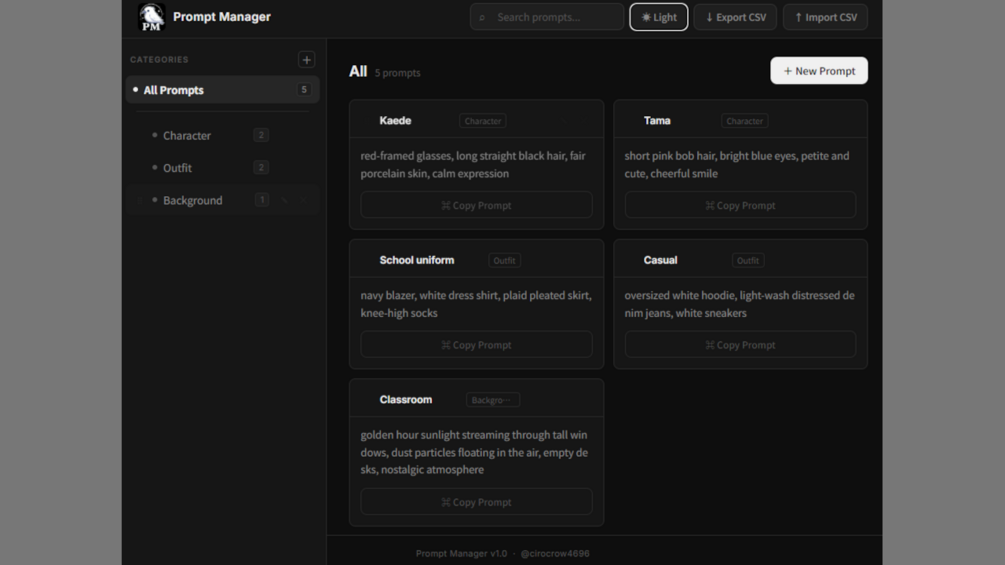Click the @cirocrow4696 credit in the footer
Screen dimensions: 1005x565
(554, 553)
